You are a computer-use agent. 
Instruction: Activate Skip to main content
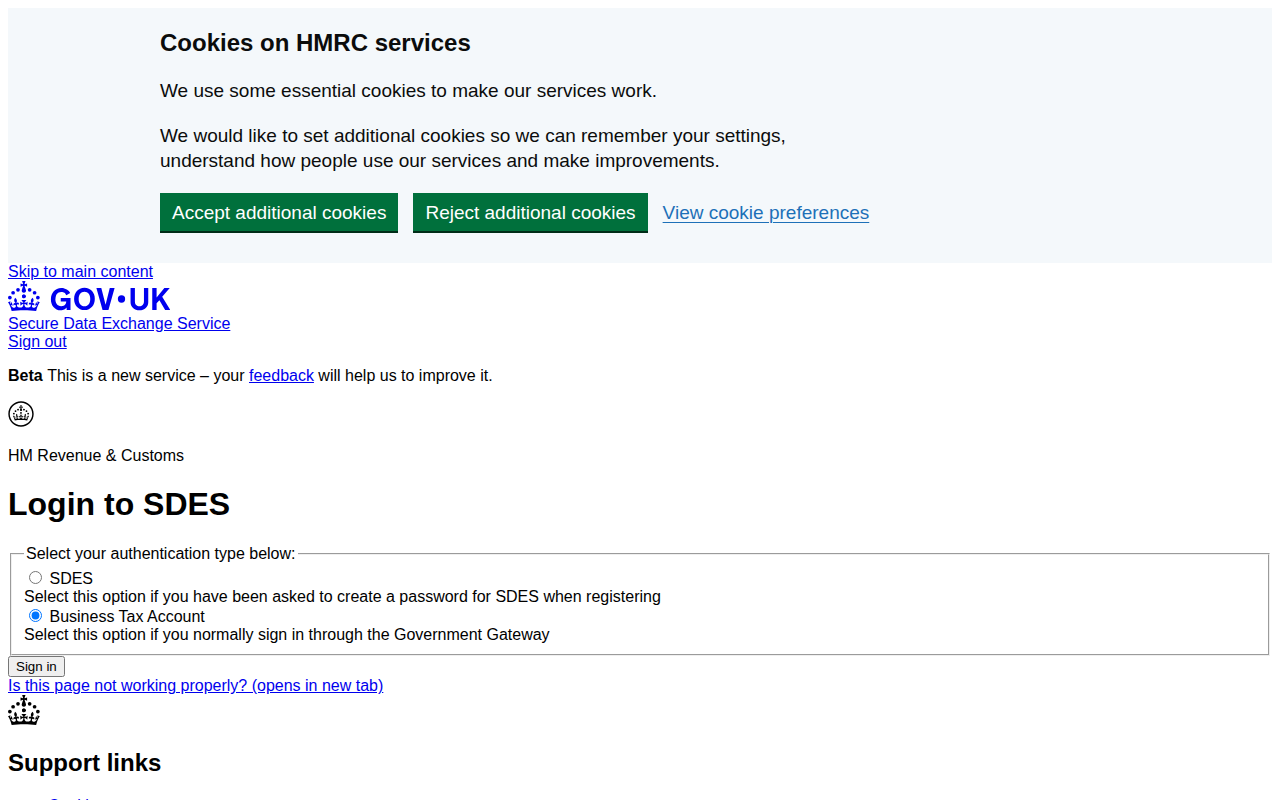point(80,271)
